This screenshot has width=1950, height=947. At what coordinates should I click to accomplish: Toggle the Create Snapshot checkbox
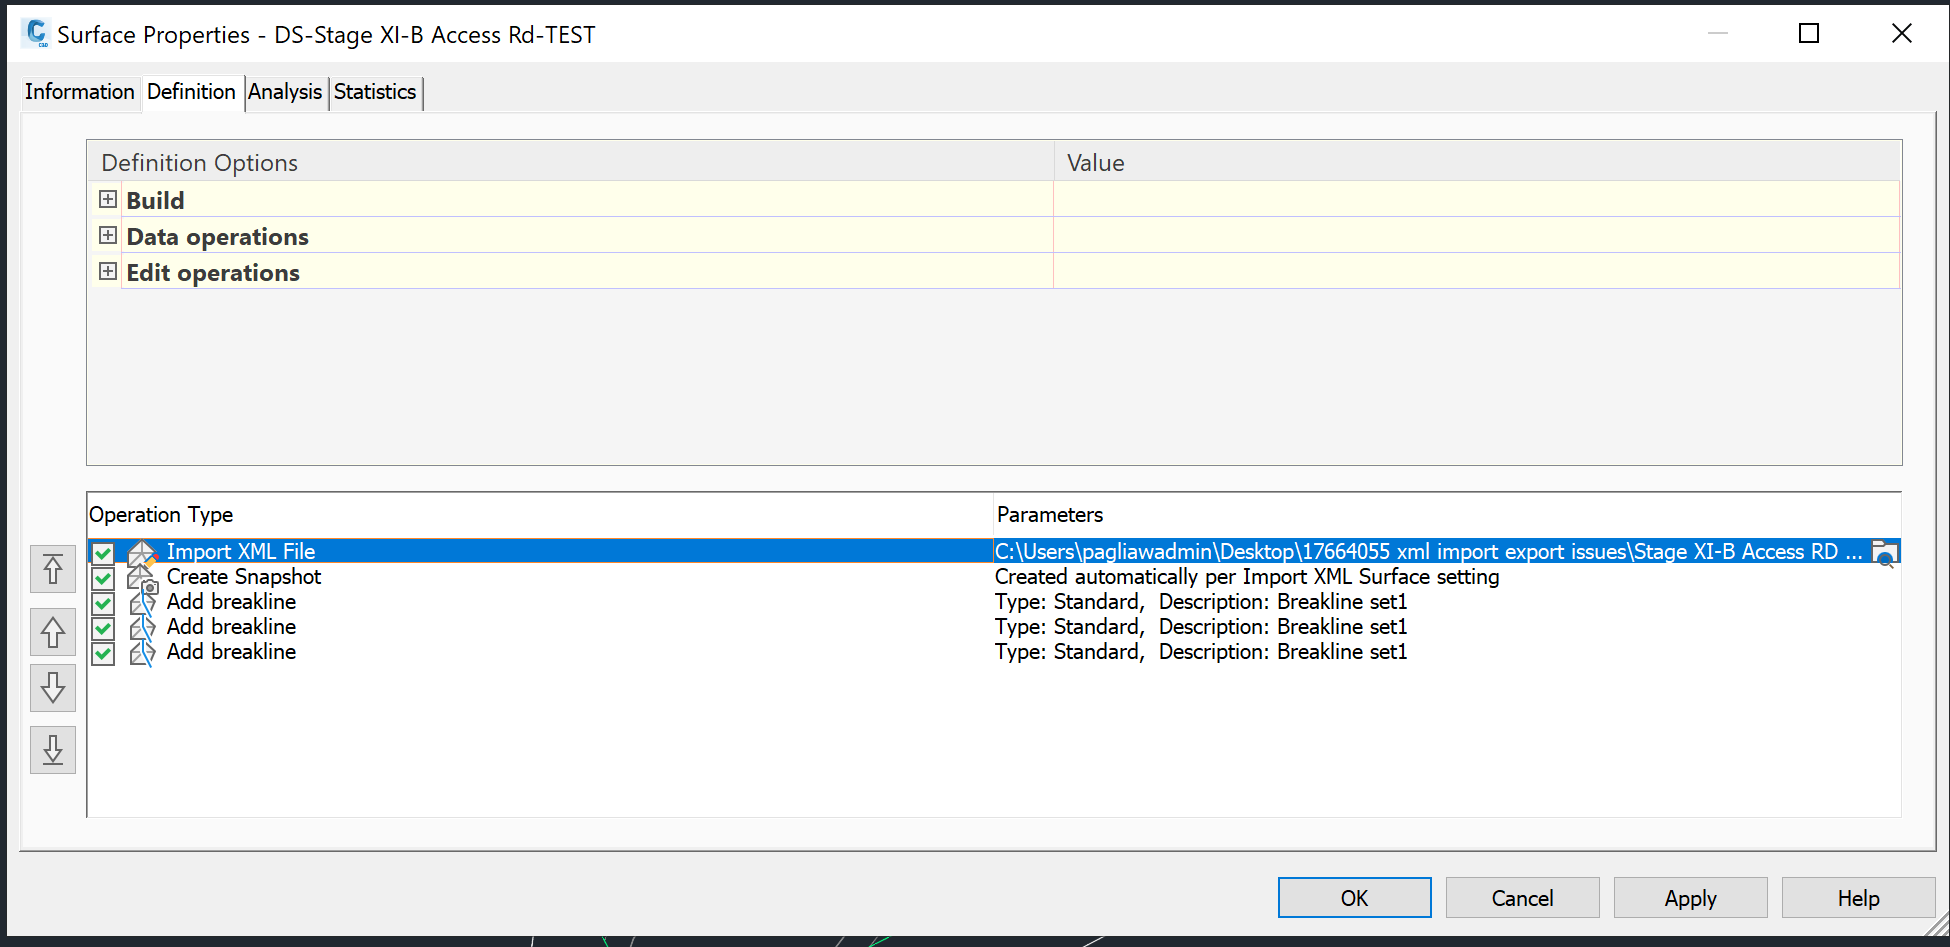pos(103,578)
